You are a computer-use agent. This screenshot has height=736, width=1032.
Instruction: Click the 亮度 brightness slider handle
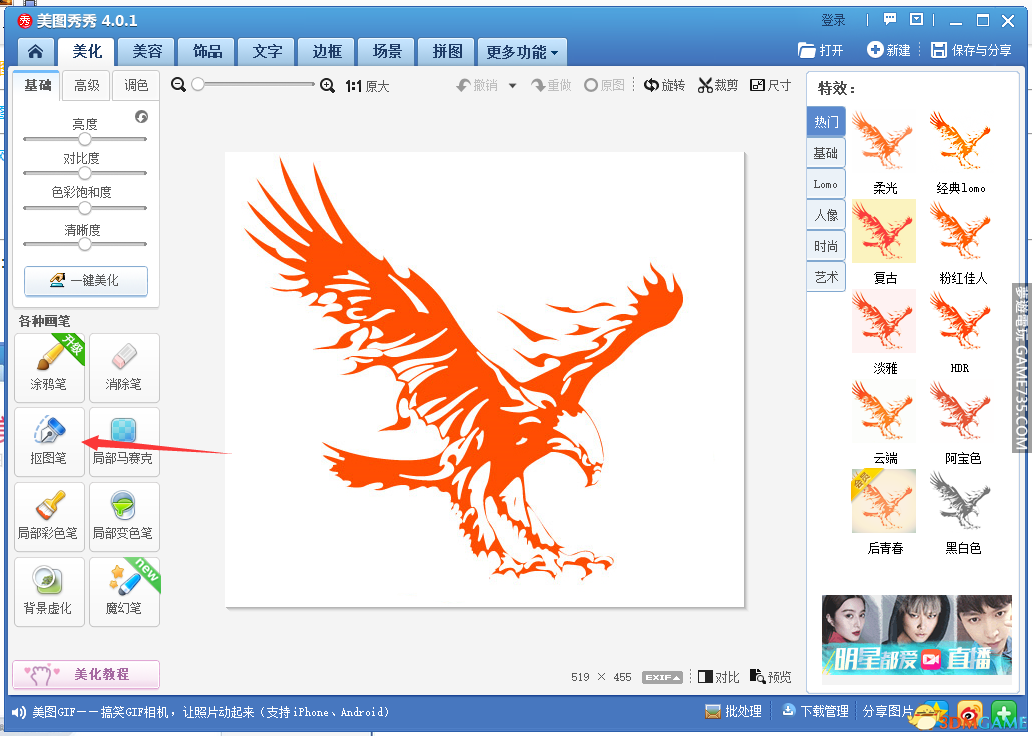tap(85, 139)
